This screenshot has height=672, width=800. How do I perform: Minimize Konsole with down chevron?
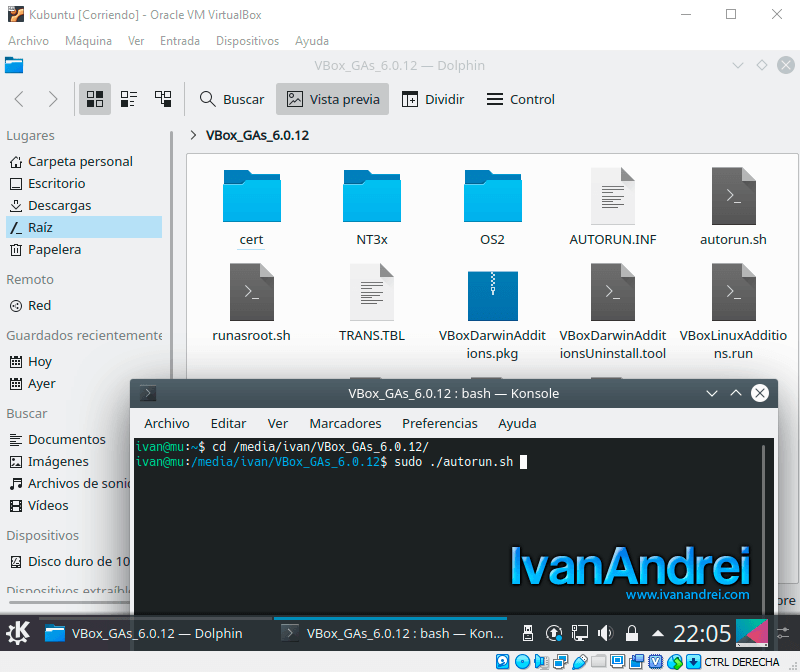(712, 393)
